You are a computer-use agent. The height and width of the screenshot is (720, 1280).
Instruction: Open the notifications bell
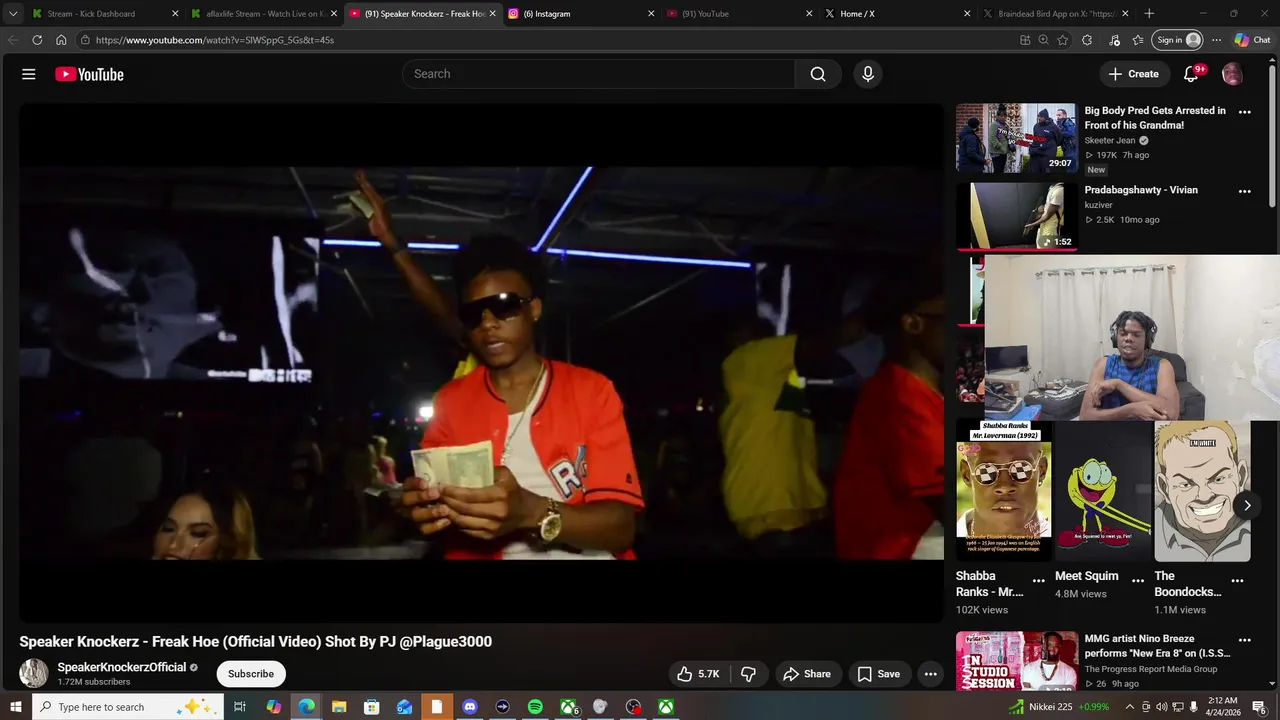coord(1191,74)
